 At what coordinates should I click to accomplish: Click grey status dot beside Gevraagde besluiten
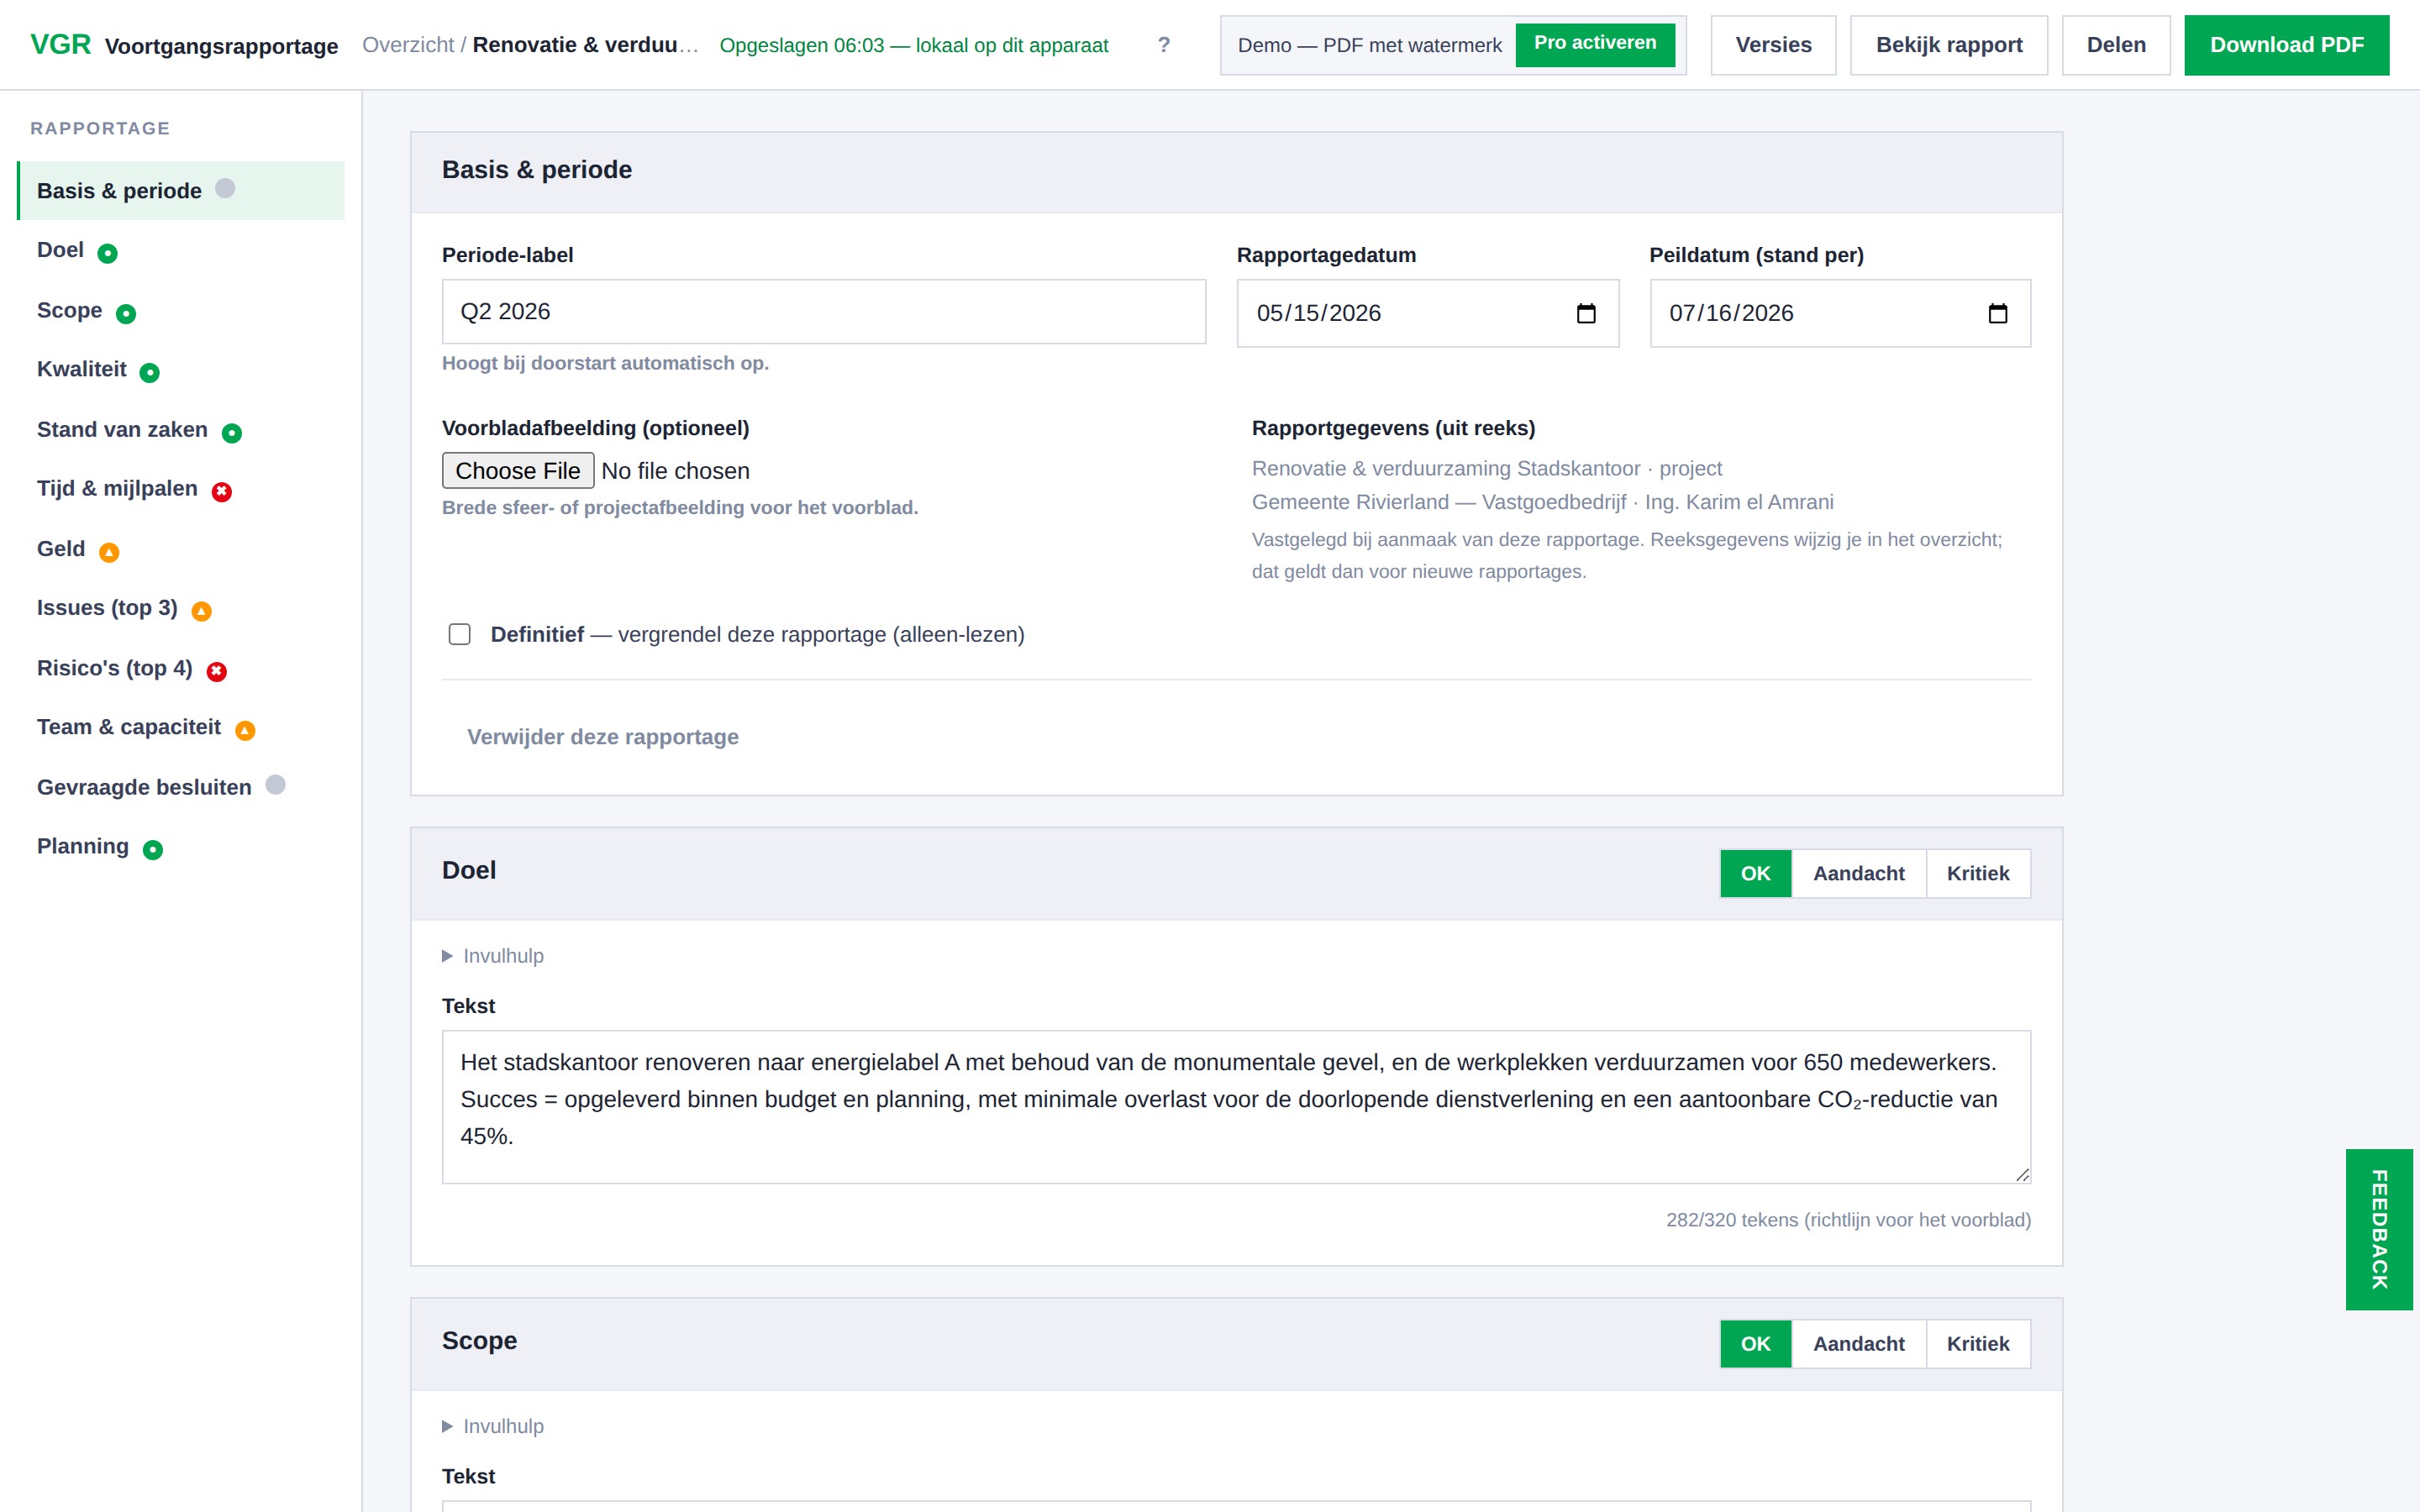click(x=276, y=785)
